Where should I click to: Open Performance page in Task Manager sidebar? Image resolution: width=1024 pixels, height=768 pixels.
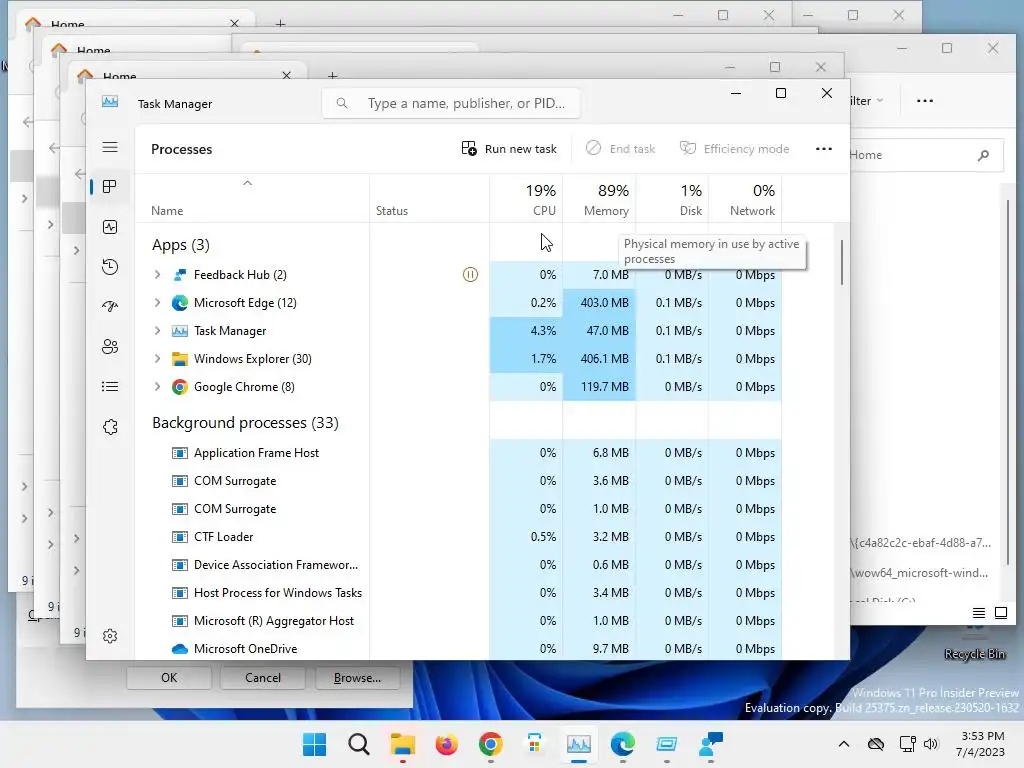point(110,227)
